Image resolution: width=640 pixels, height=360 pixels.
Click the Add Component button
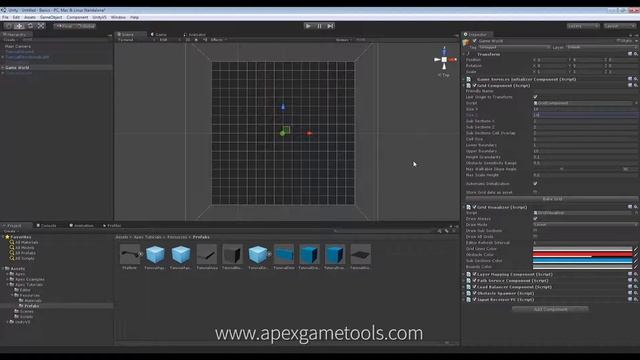550,309
